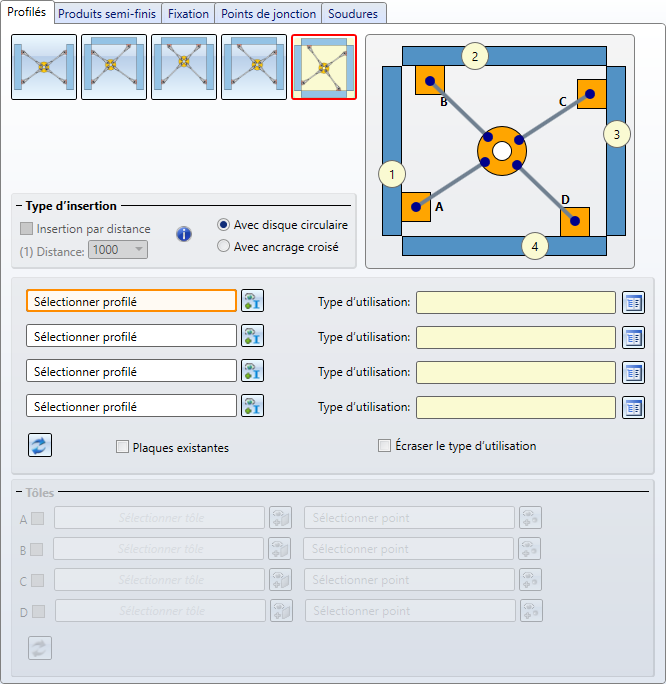Select fourth bracing variant thumbnail
The width and height of the screenshot is (666, 684).
(x=254, y=67)
